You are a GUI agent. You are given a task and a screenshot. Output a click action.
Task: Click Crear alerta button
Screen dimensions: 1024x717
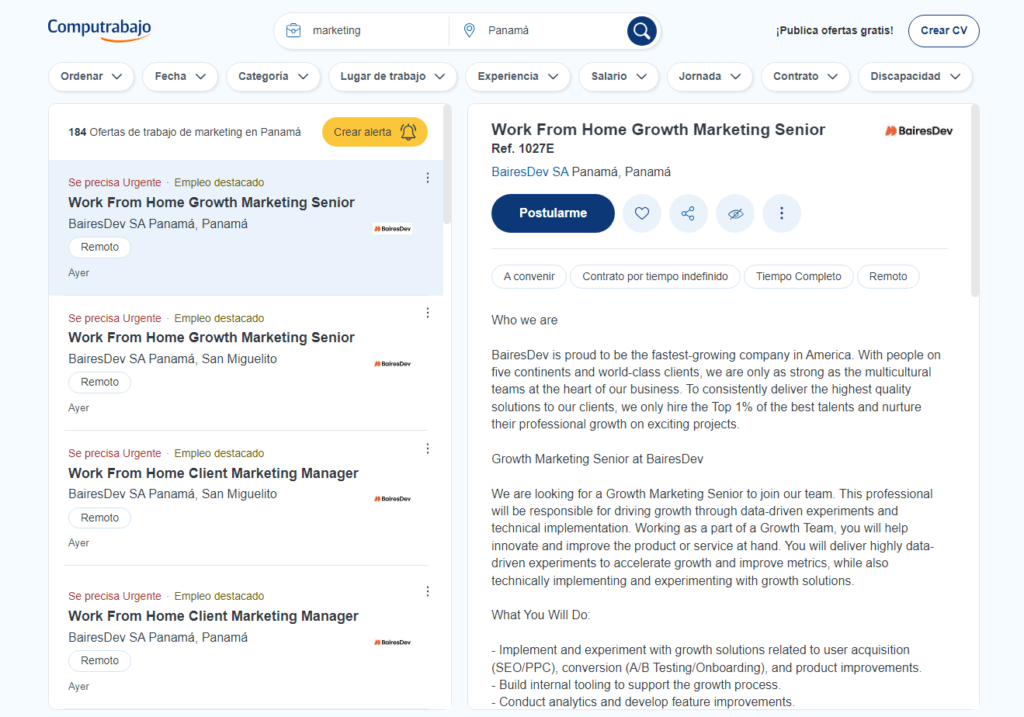click(x=375, y=132)
